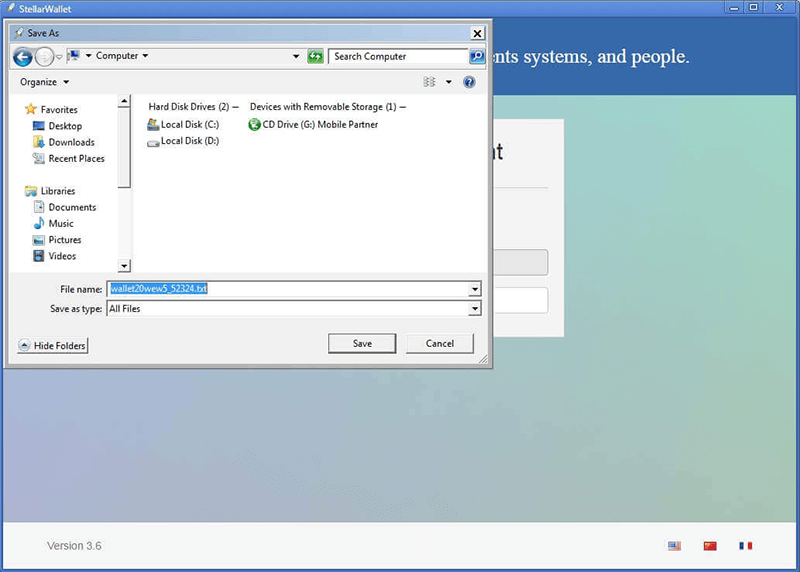Select Local Disk (D:)

(190, 141)
